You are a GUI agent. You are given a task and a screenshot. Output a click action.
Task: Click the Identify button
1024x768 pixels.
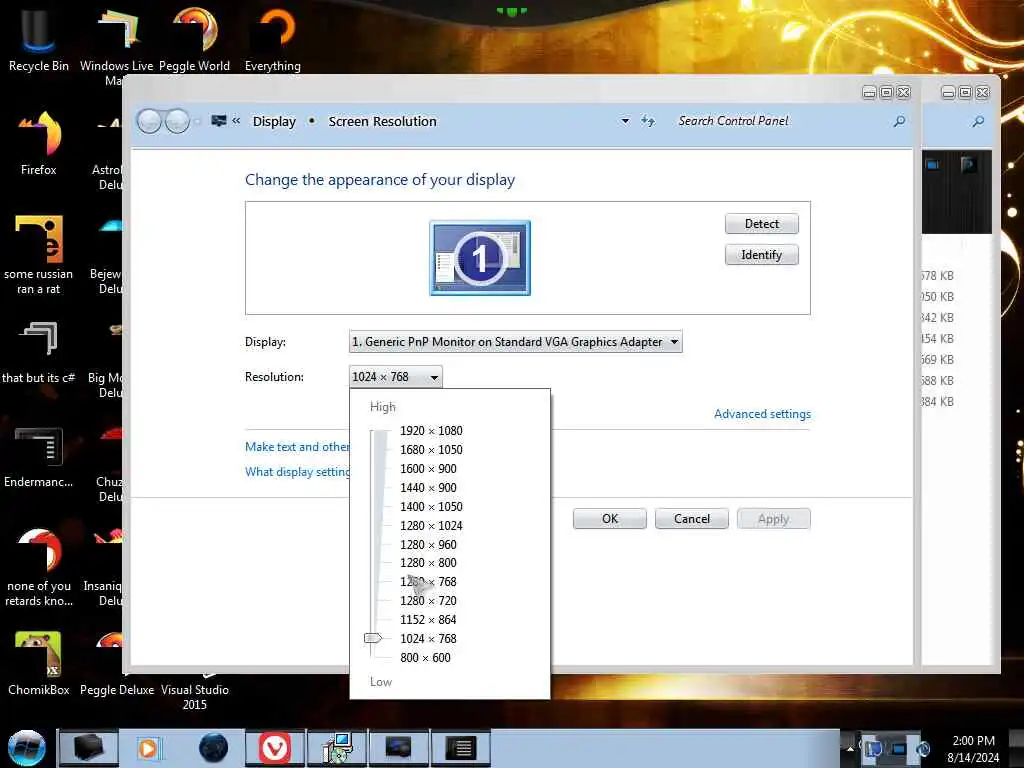pyautogui.click(x=761, y=255)
